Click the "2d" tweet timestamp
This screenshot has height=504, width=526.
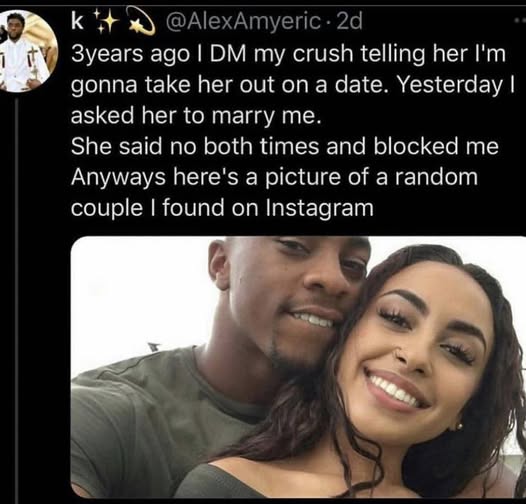click(x=349, y=21)
